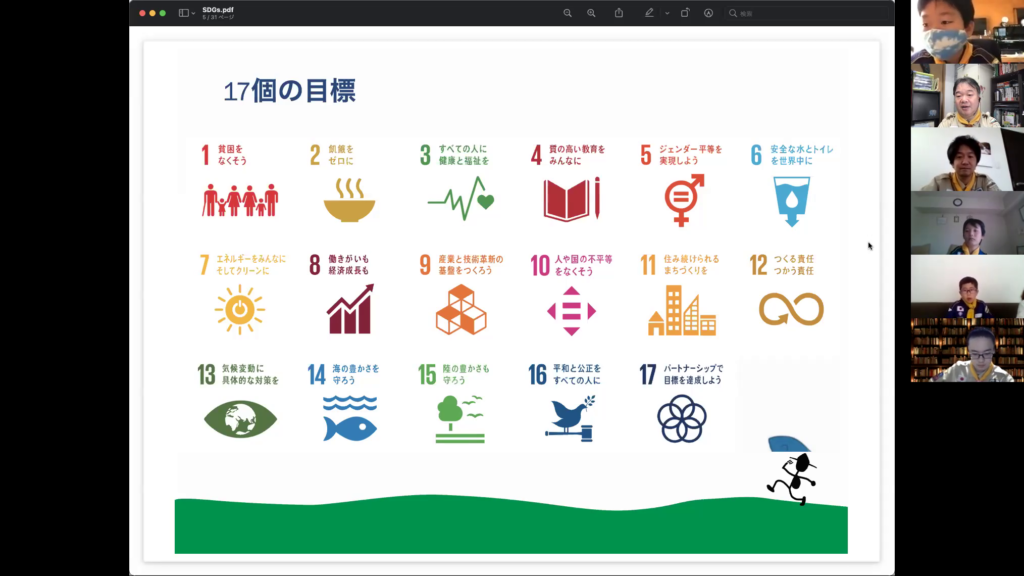The image size is (1024, 576).
Task: Click the goal 4 open book icon
Action: click(571, 199)
